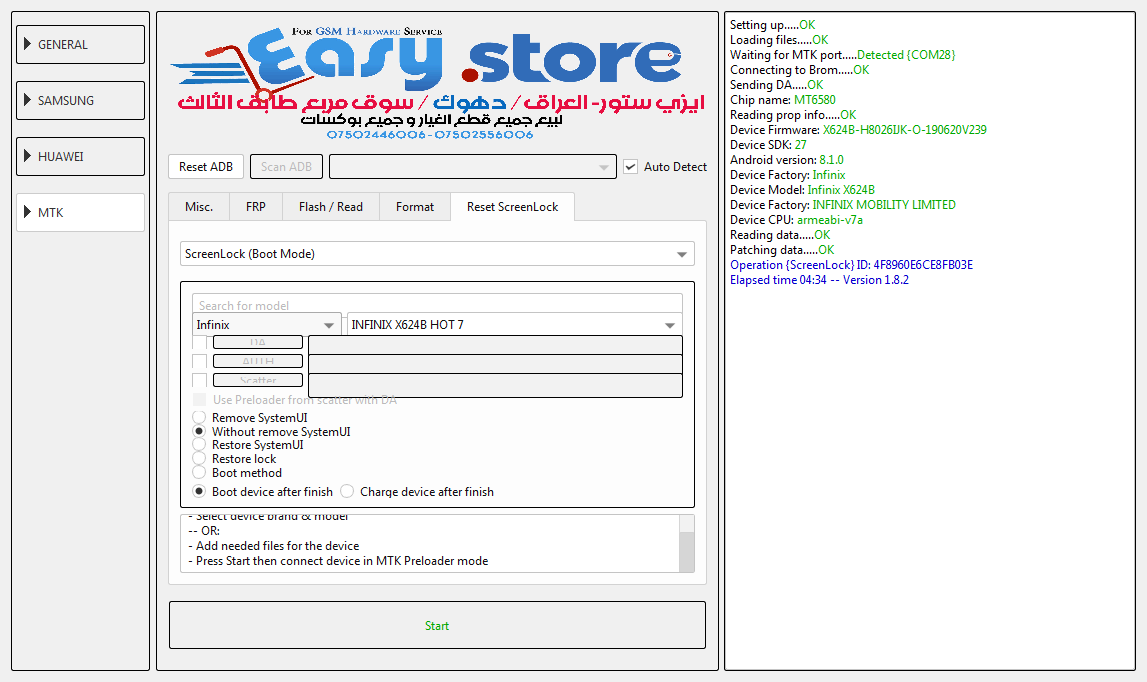
Task: Click the Chip name MT6580 log line
Action: 782,100
